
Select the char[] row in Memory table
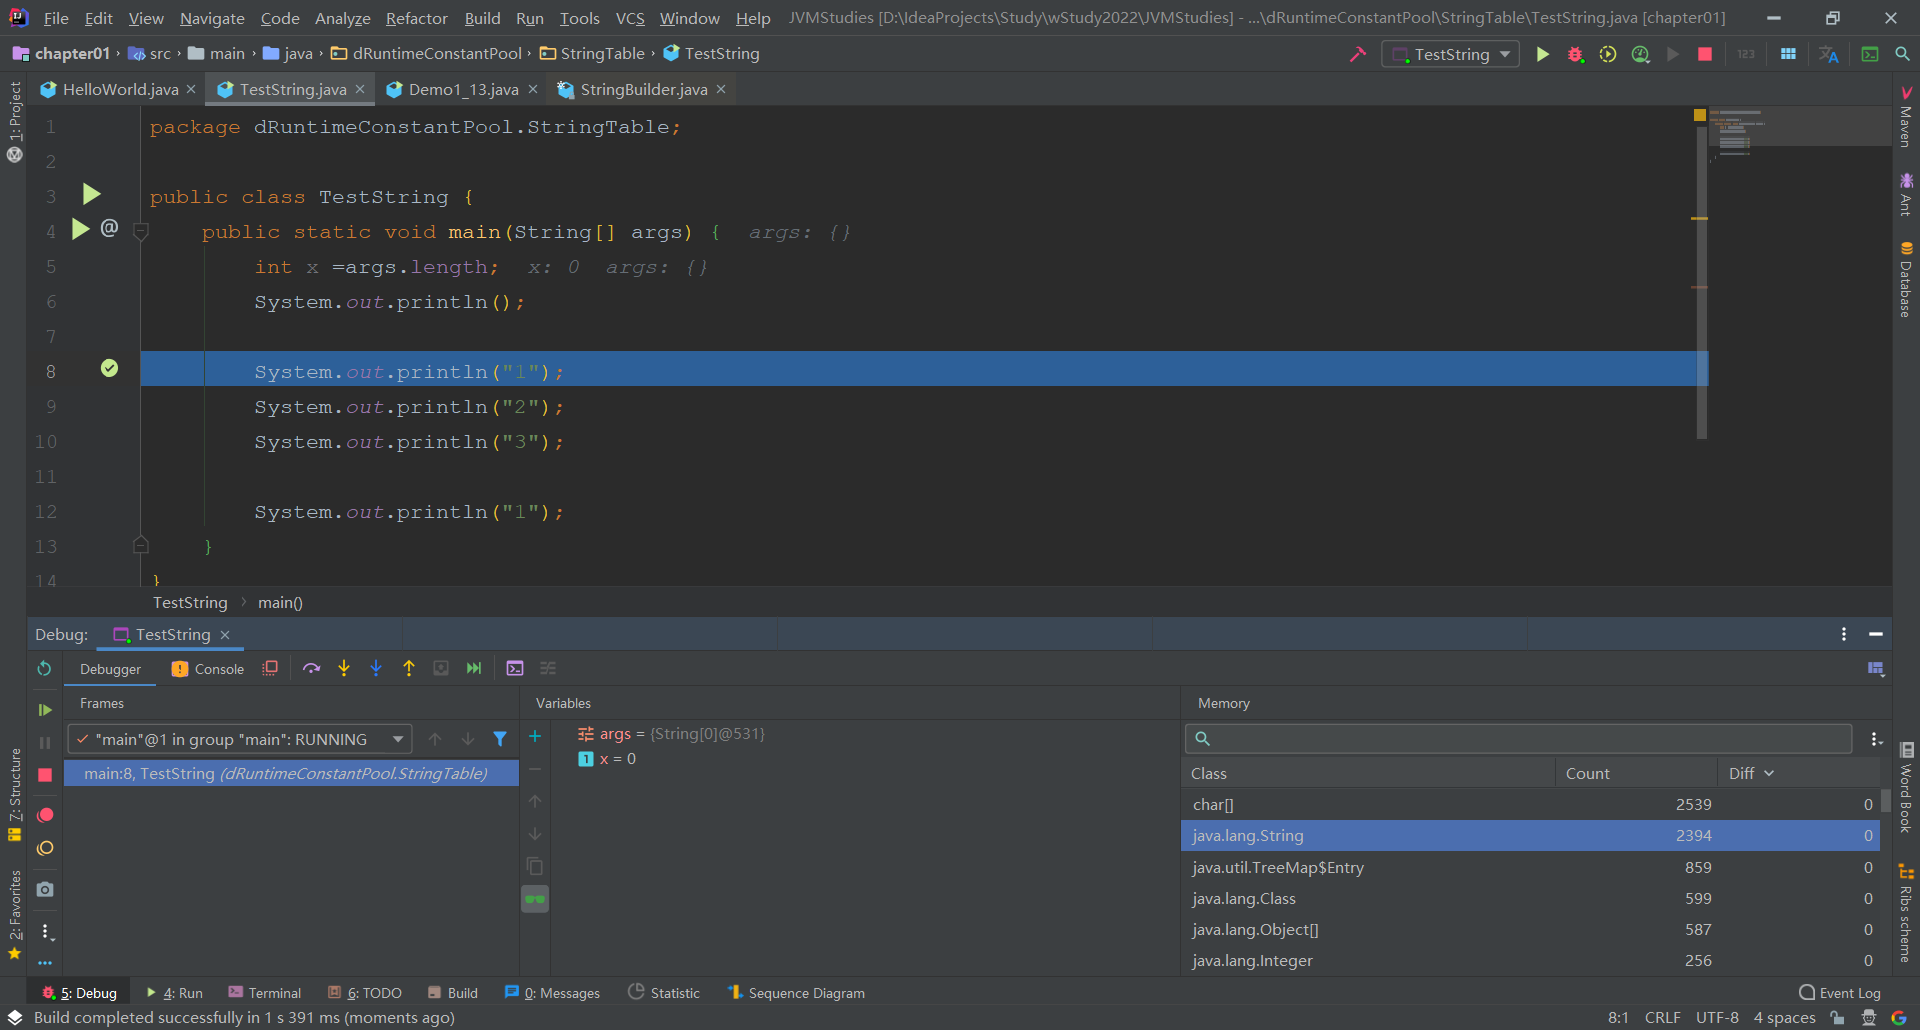(1530, 804)
